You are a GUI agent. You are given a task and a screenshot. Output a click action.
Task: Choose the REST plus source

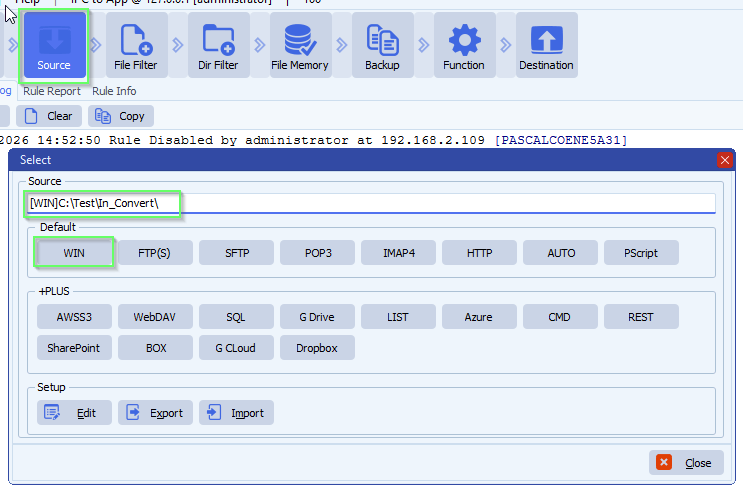coord(641,317)
